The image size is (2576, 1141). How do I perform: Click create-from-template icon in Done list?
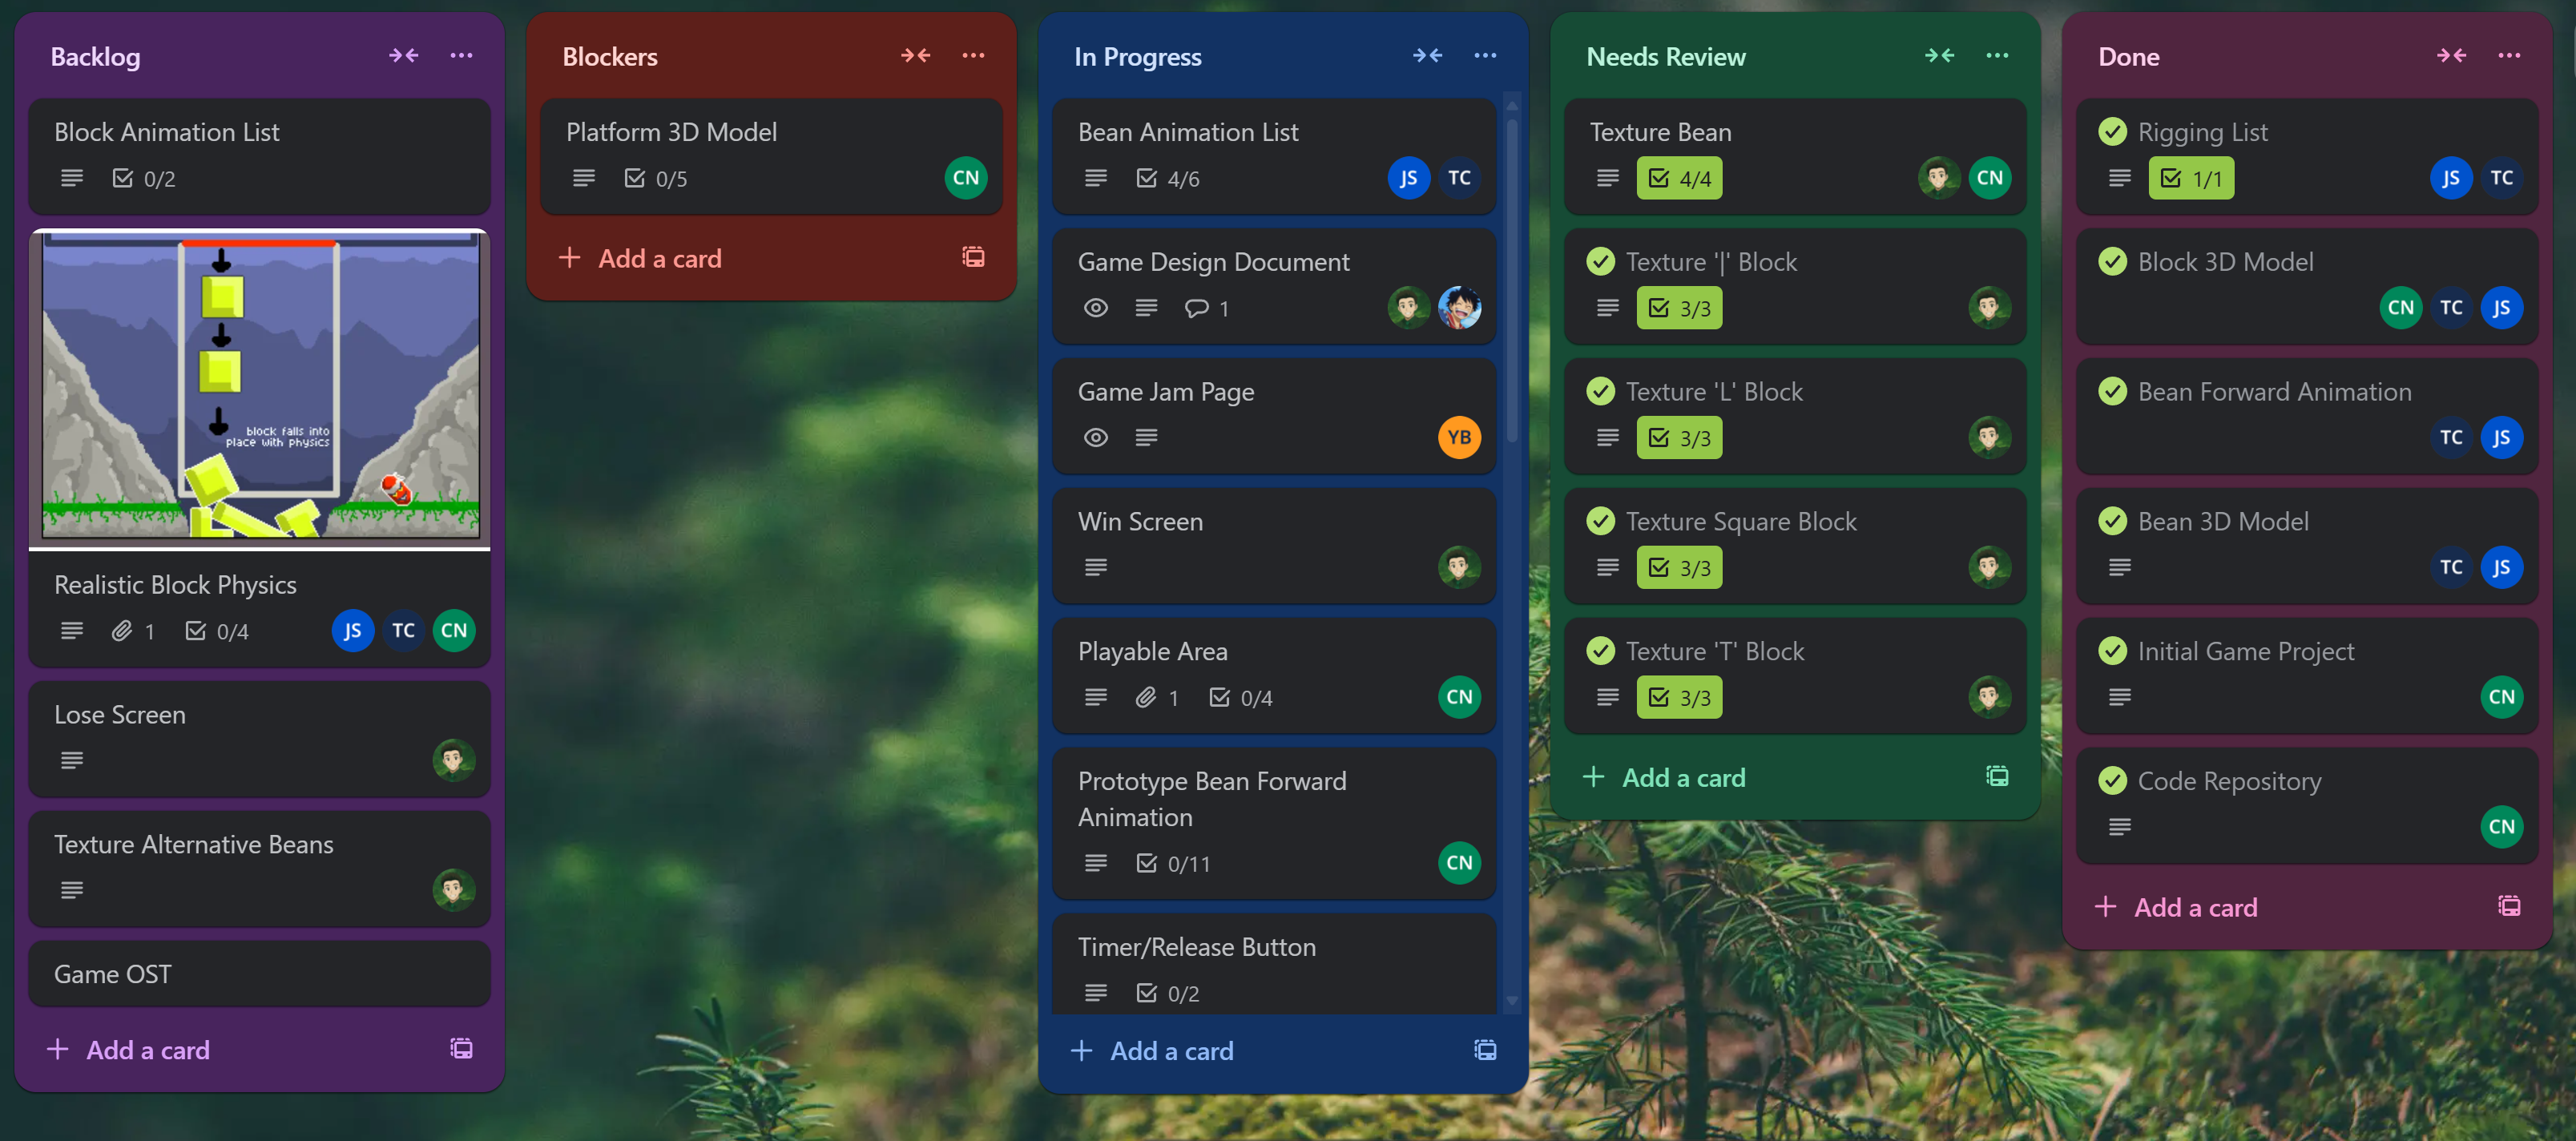tap(2509, 907)
